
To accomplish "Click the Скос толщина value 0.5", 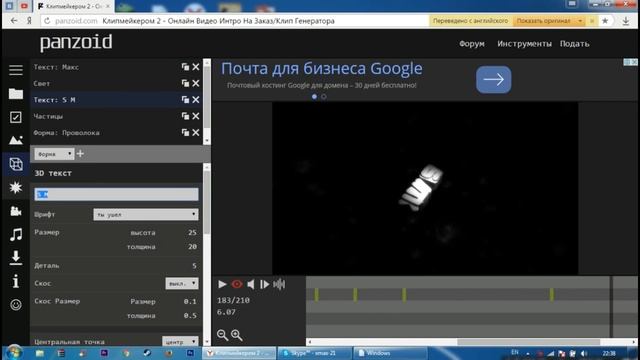I will coord(190,316).
